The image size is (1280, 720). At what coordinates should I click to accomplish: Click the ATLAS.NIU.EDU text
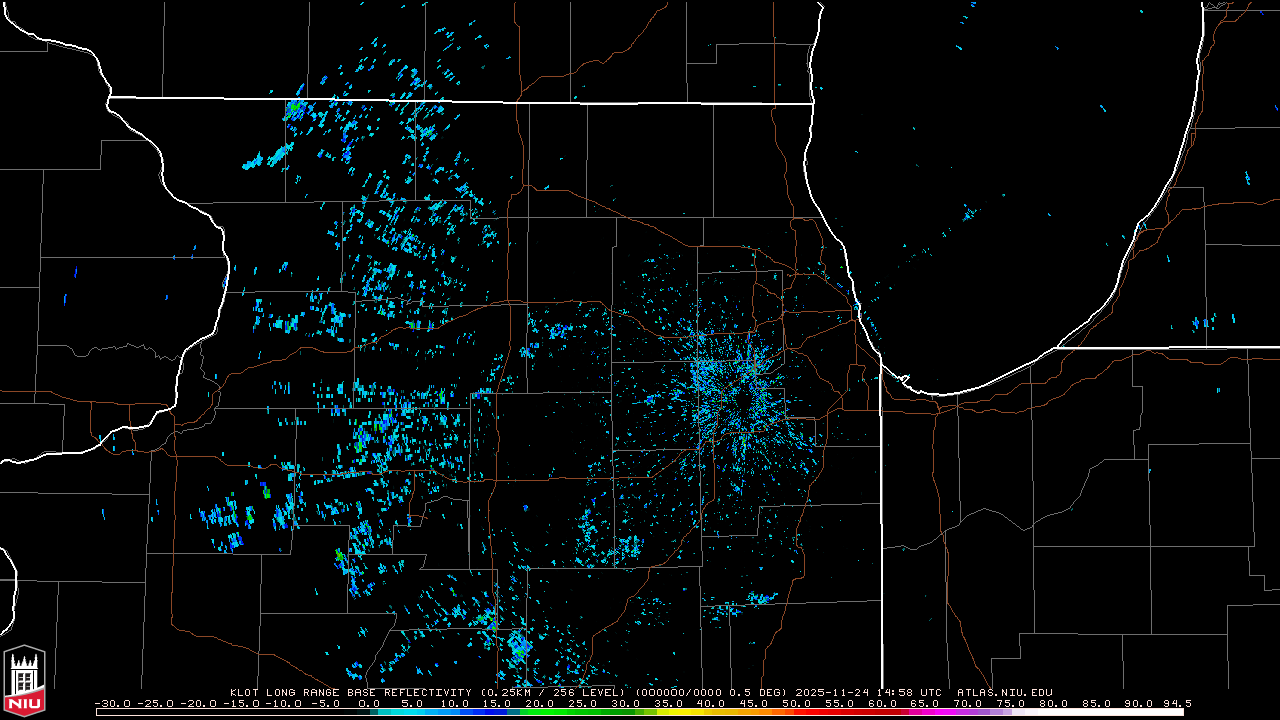1004,692
